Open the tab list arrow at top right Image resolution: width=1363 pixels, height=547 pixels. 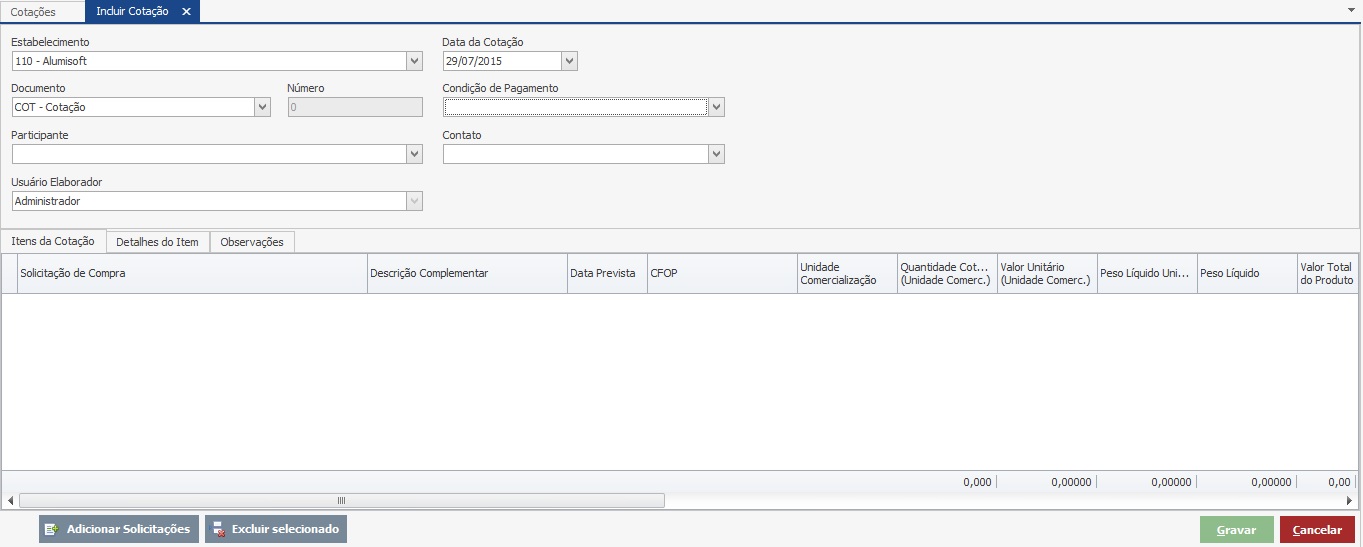tap(1352, 8)
